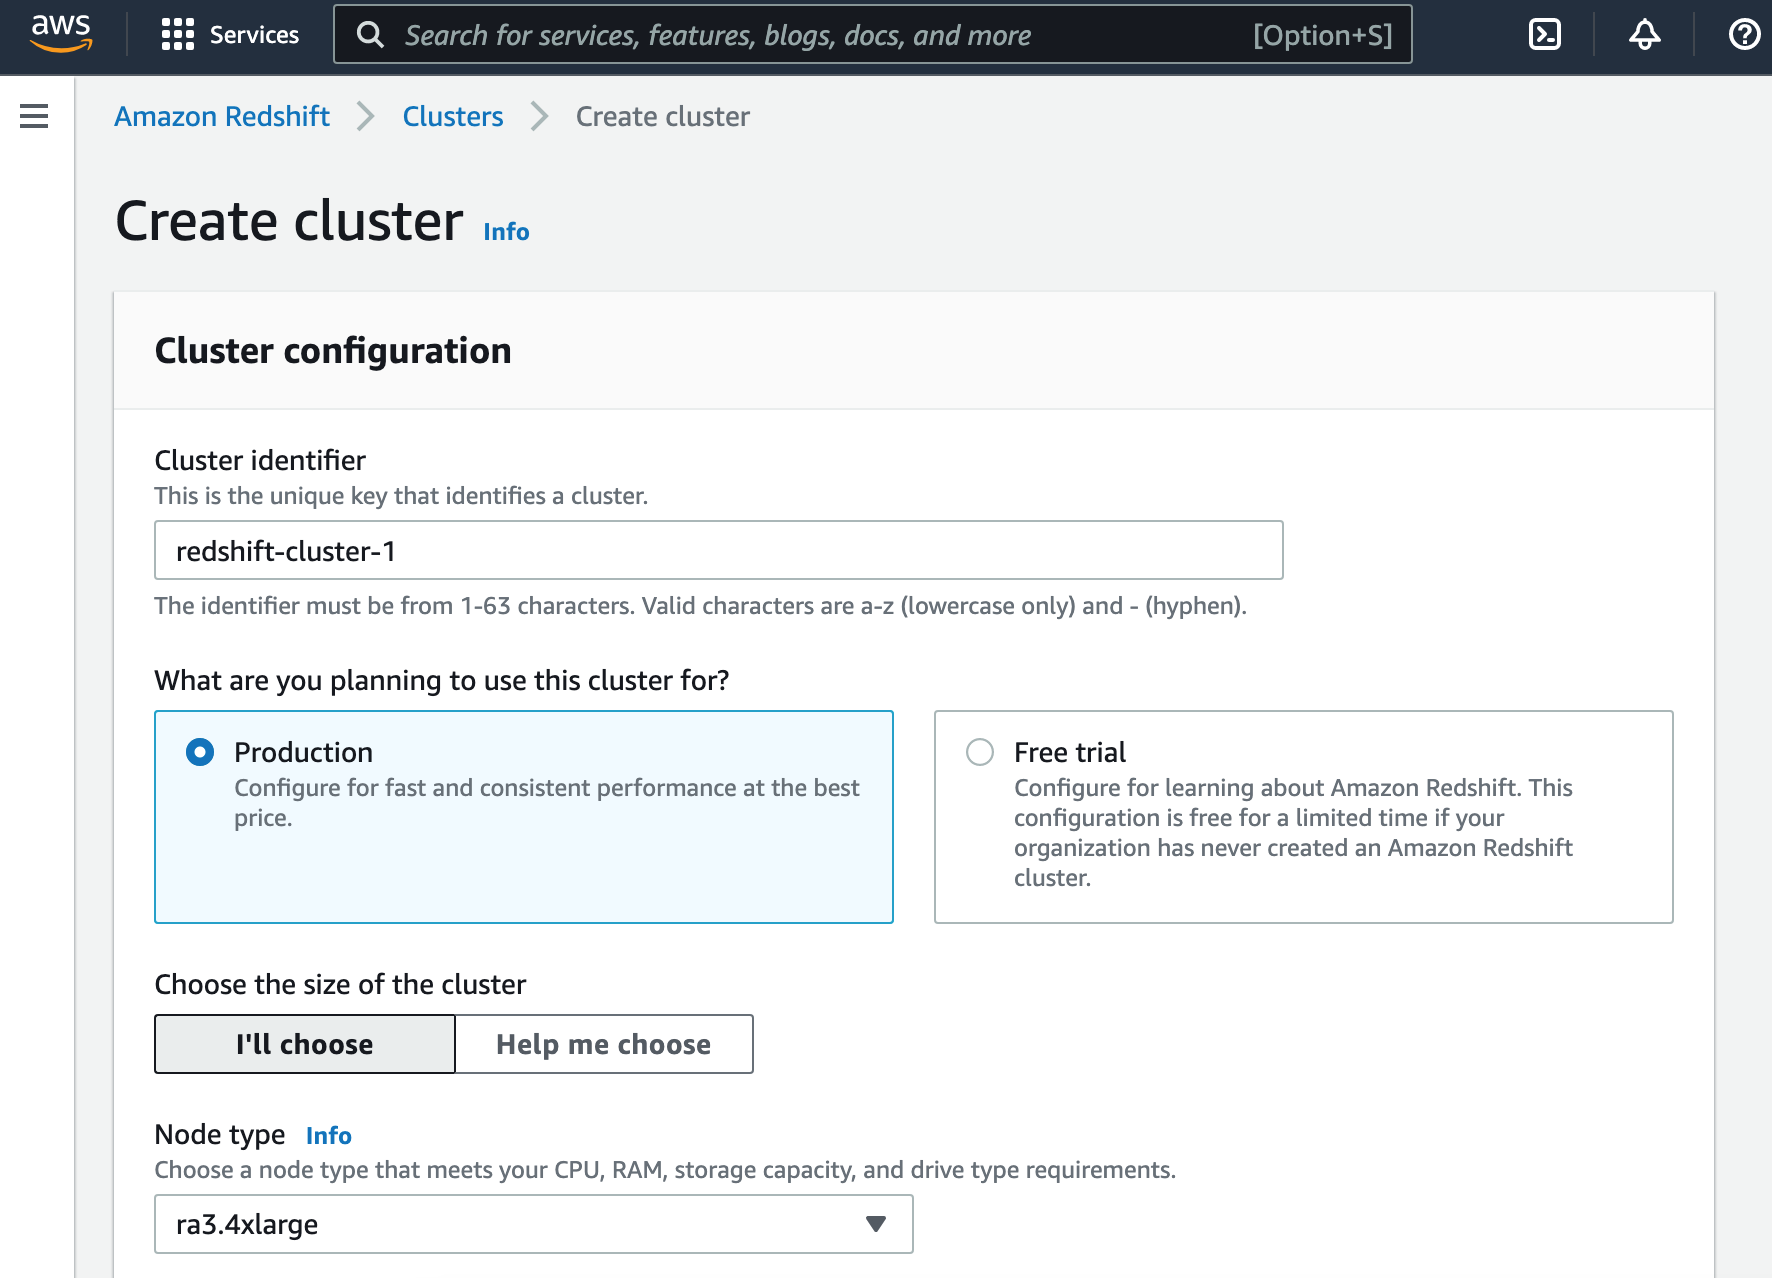Choose the Free trial radio button
The width and height of the screenshot is (1772, 1278).
click(x=980, y=751)
